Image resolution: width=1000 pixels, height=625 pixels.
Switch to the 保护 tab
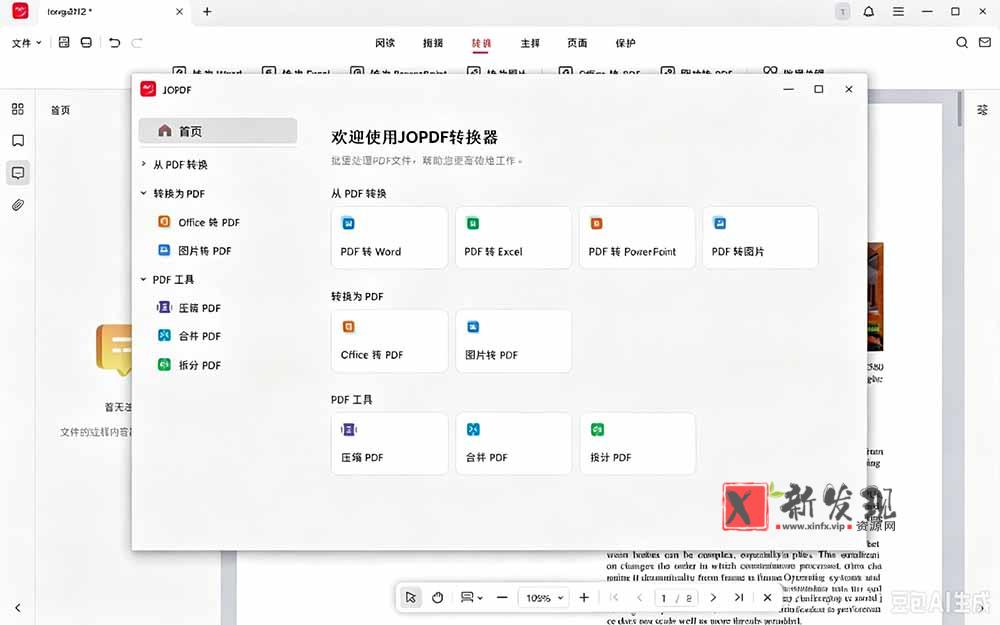(x=625, y=43)
